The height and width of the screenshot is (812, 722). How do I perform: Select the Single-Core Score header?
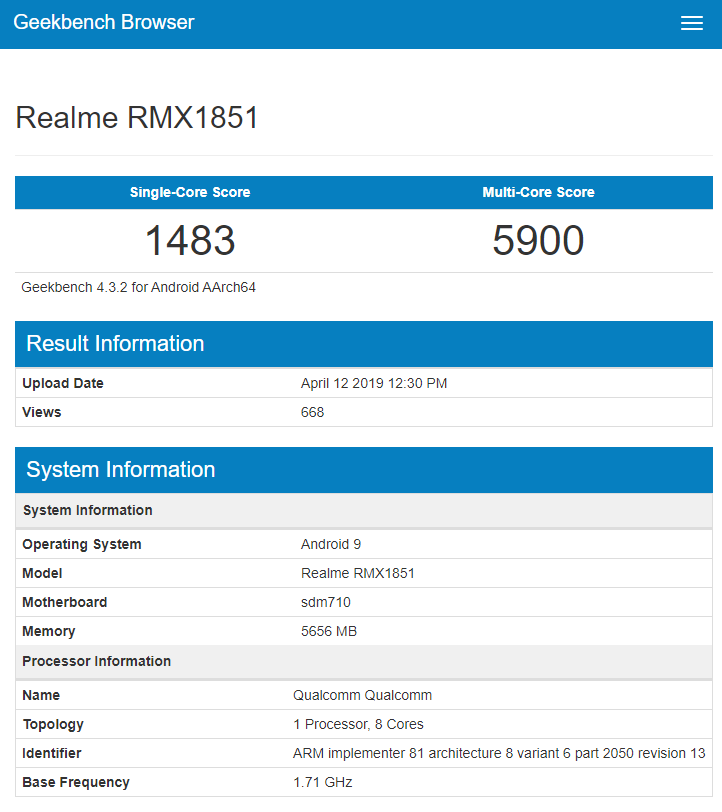click(190, 192)
